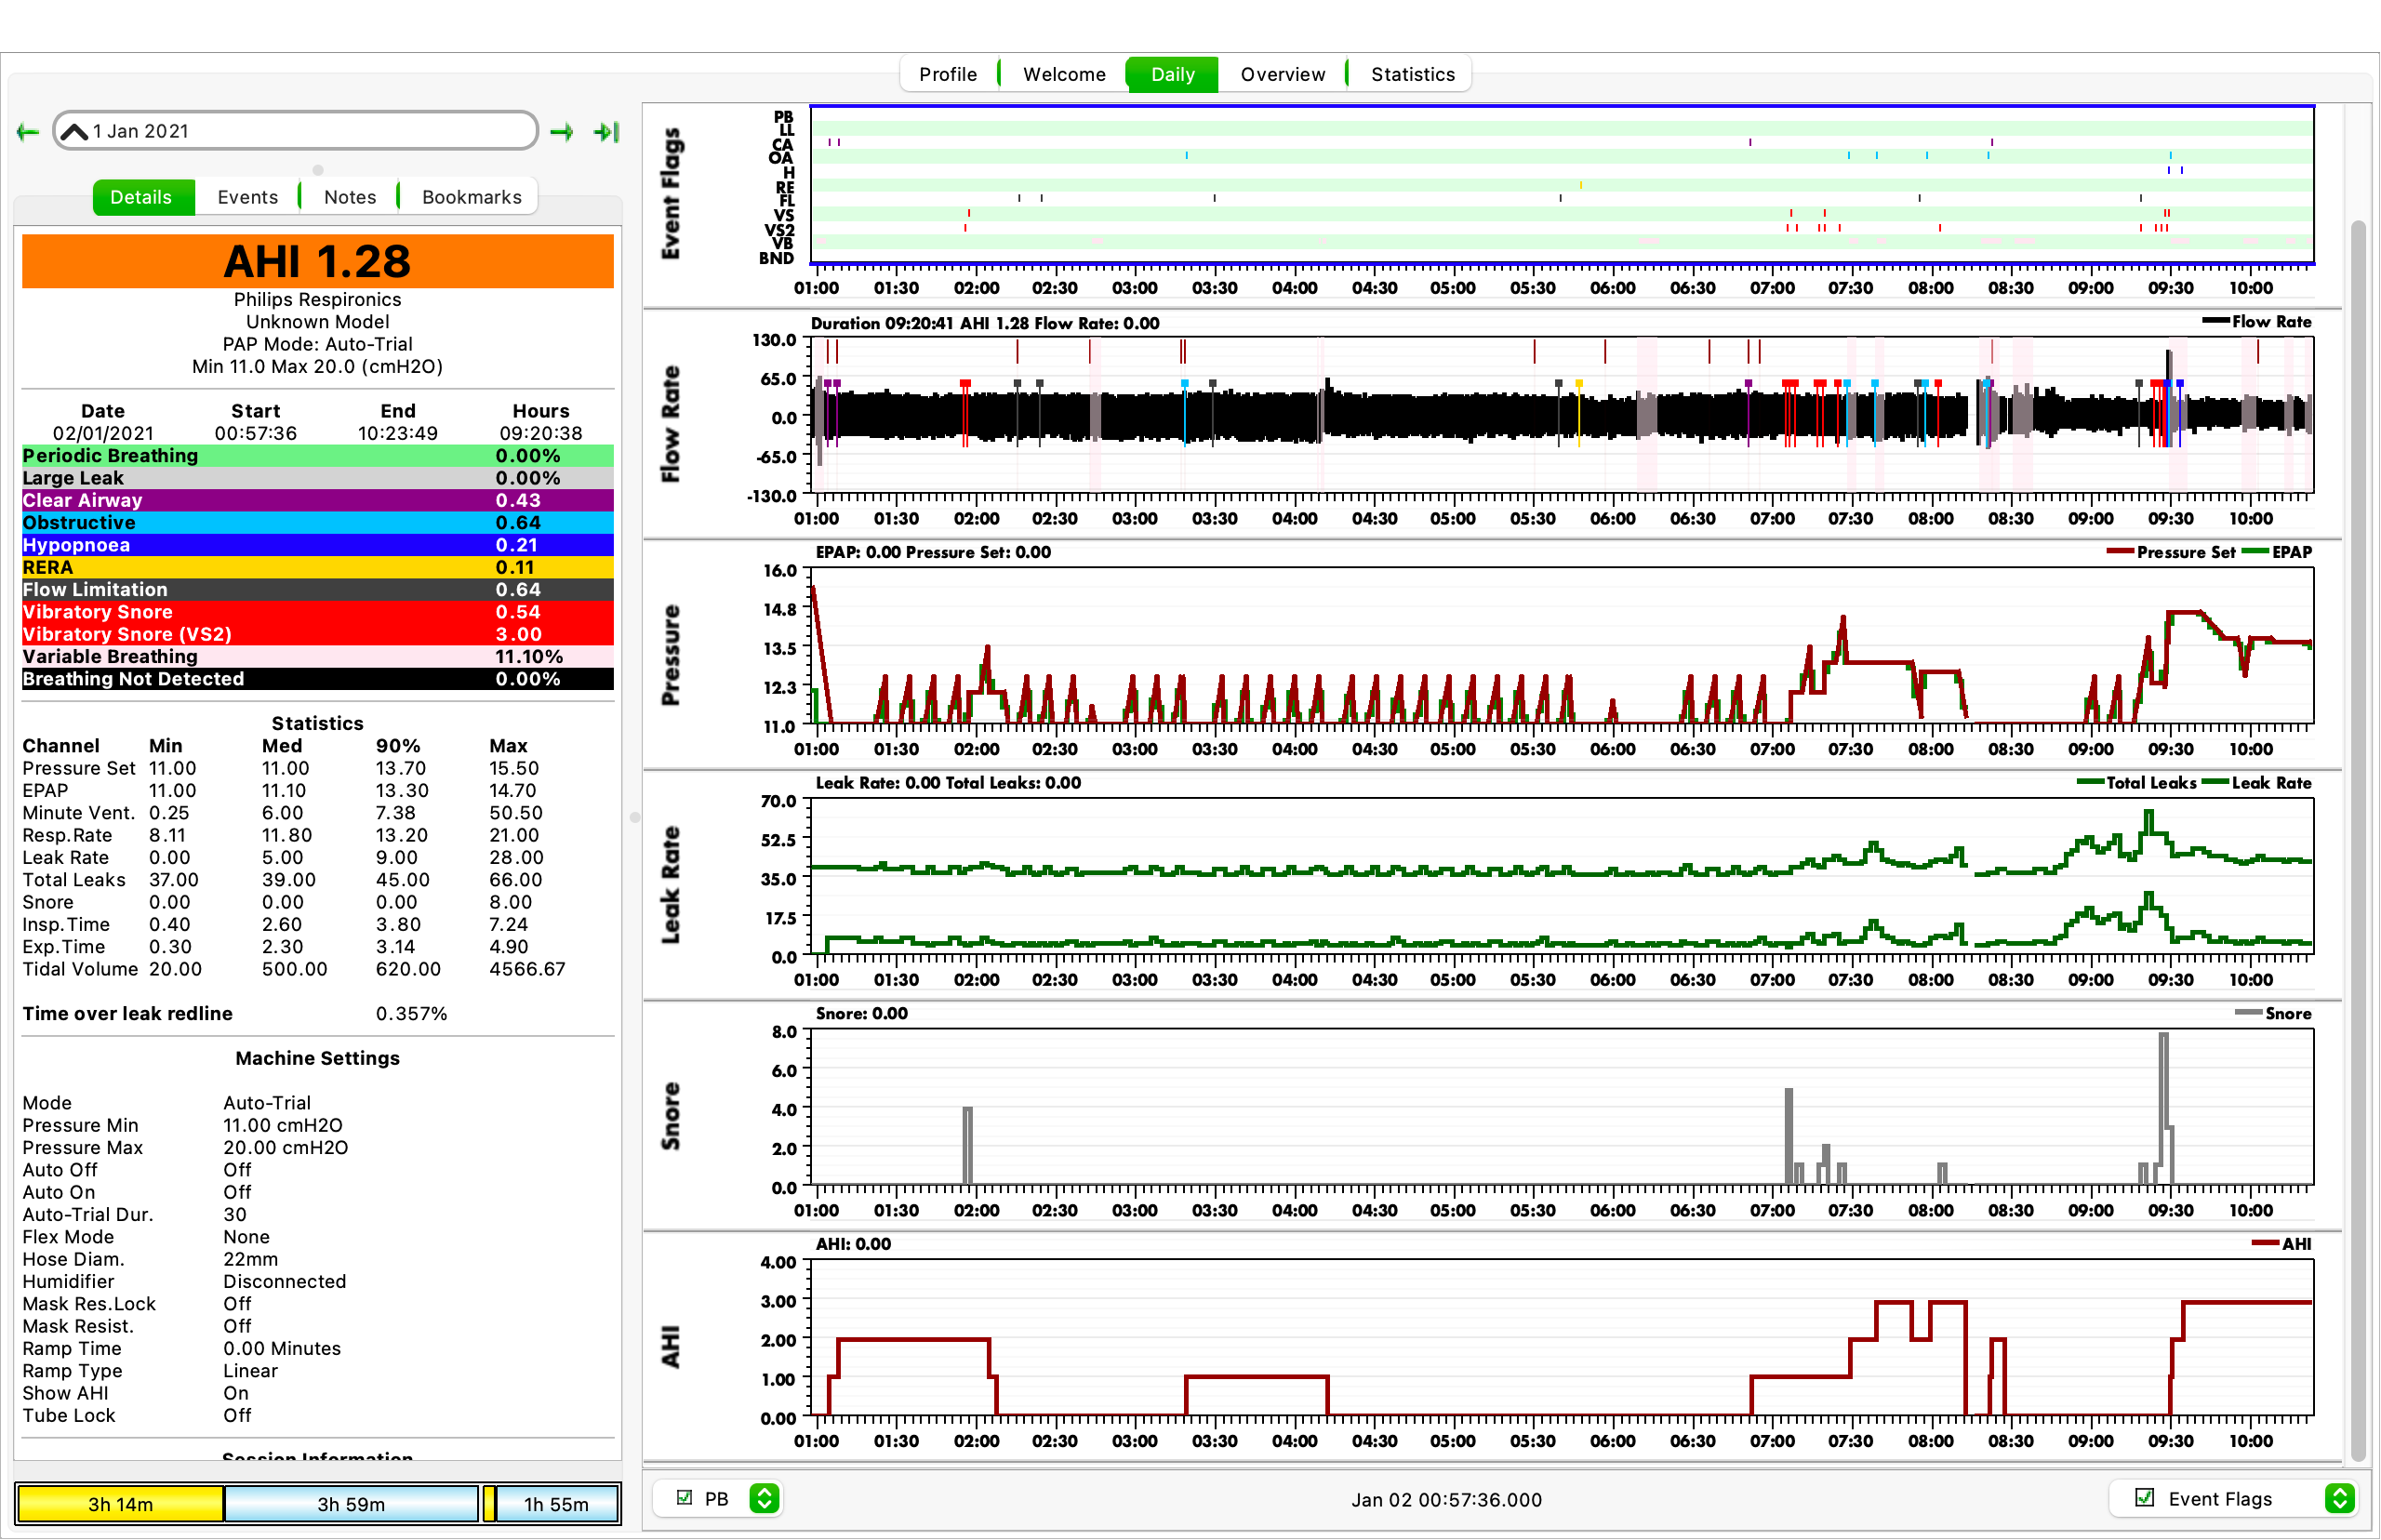Click the Vibratory Snore (VS2) row
This screenshot has height=1540, width=2381.
(318, 634)
